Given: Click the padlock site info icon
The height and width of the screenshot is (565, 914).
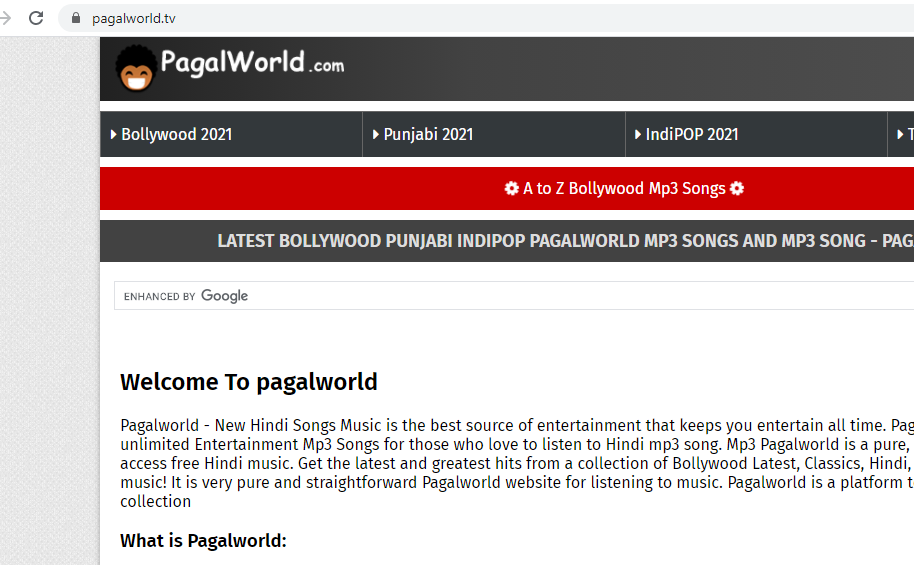Looking at the screenshot, I should pos(76,18).
